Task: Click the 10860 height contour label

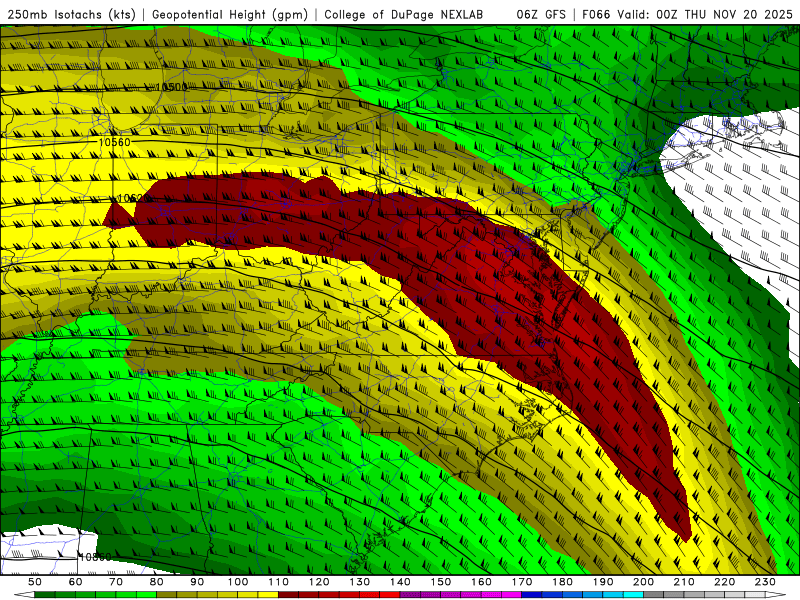Action: pyautogui.click(x=94, y=557)
